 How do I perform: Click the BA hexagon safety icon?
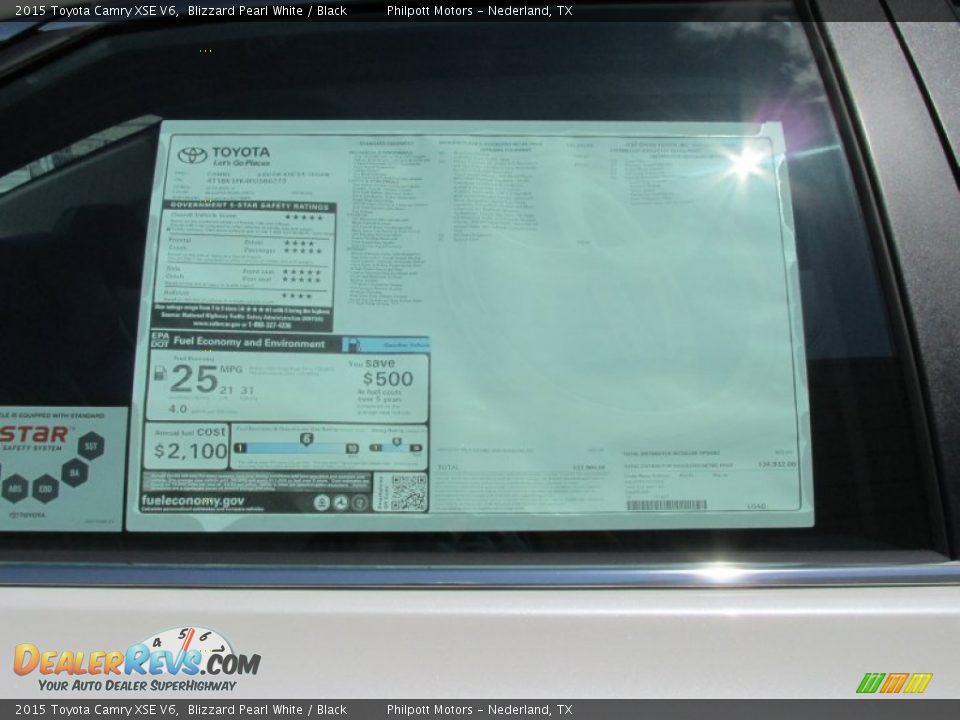pos(75,473)
